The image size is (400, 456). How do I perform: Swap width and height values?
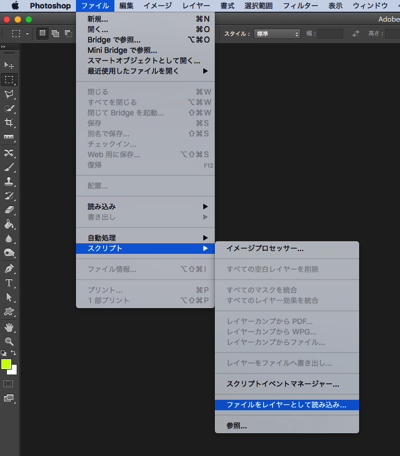coord(356,33)
